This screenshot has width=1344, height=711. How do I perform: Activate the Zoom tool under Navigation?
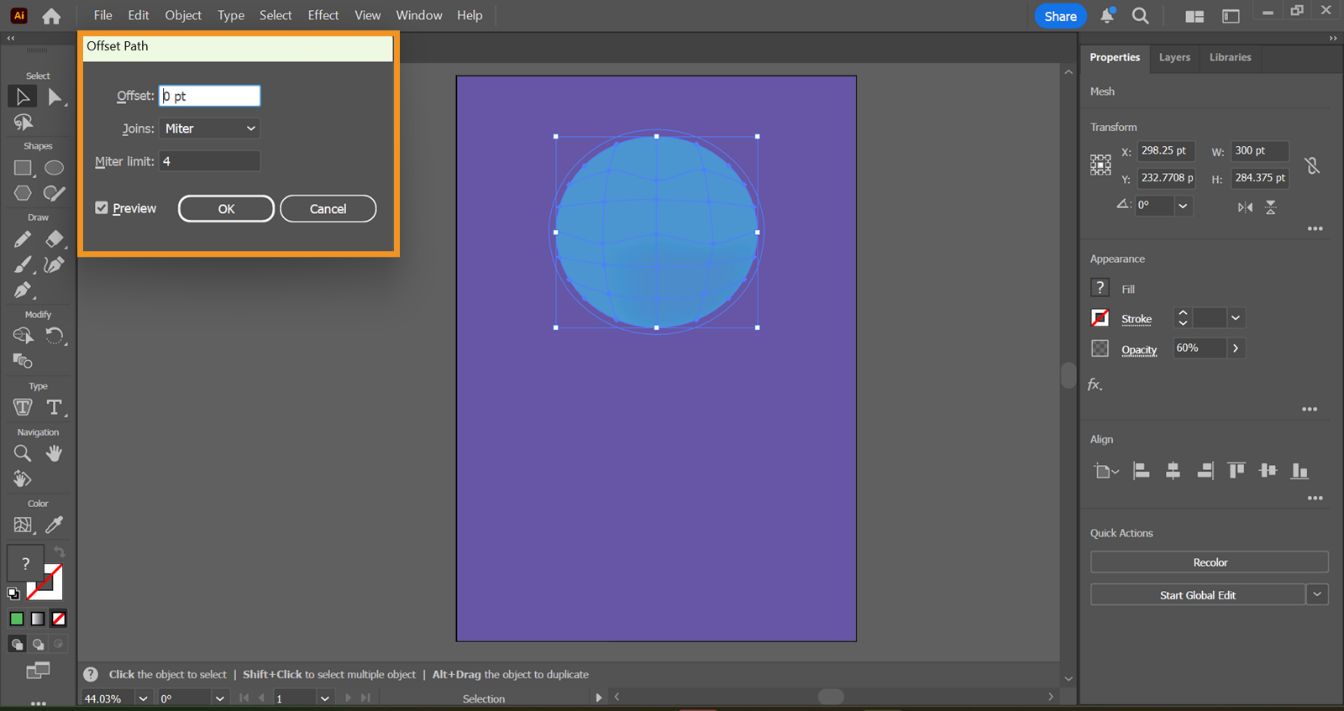(x=22, y=452)
